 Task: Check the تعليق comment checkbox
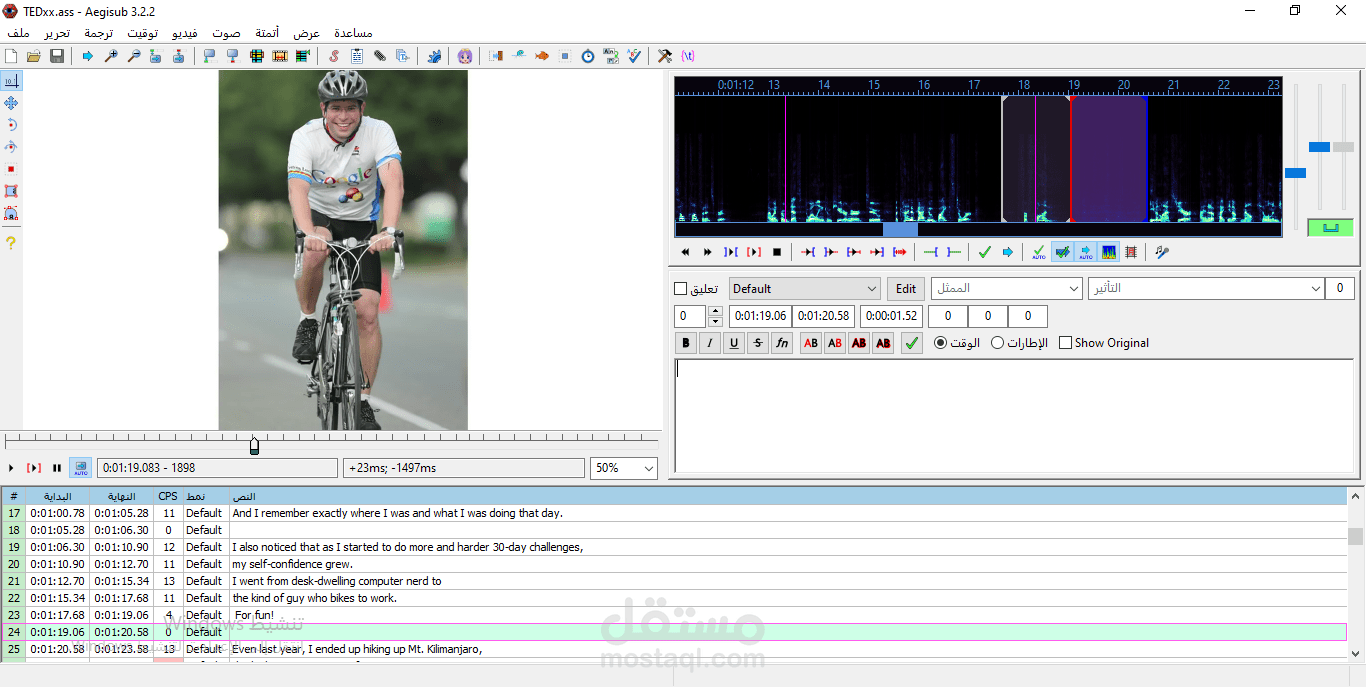681,289
